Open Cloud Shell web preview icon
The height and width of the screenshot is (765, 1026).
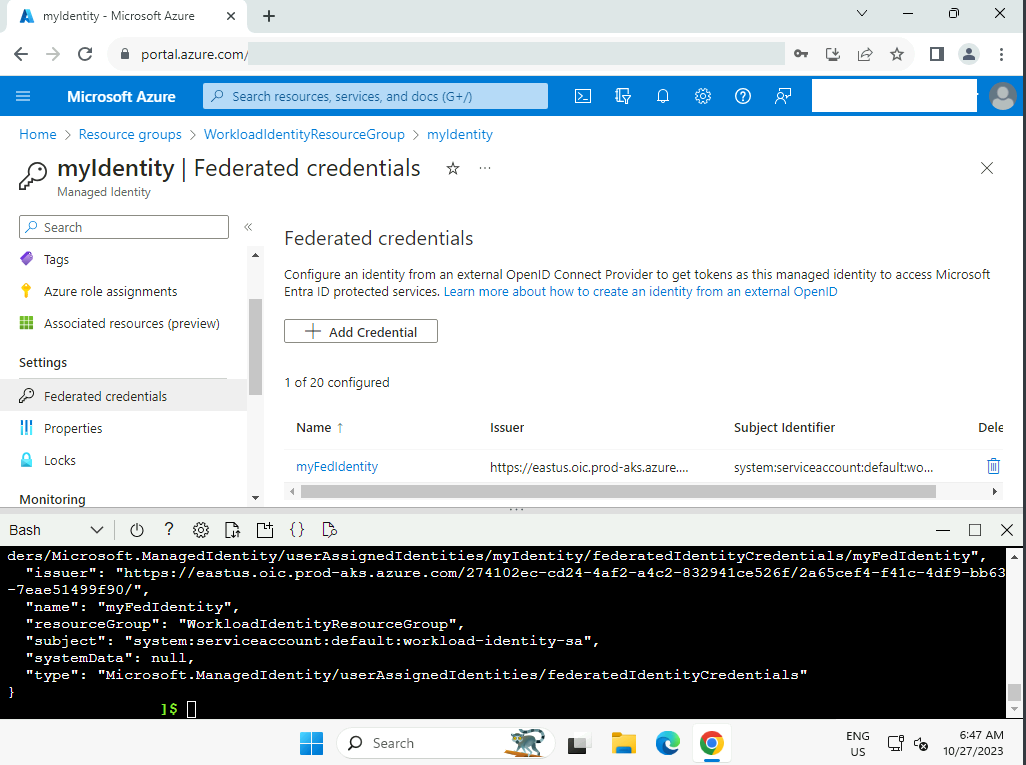click(x=329, y=530)
